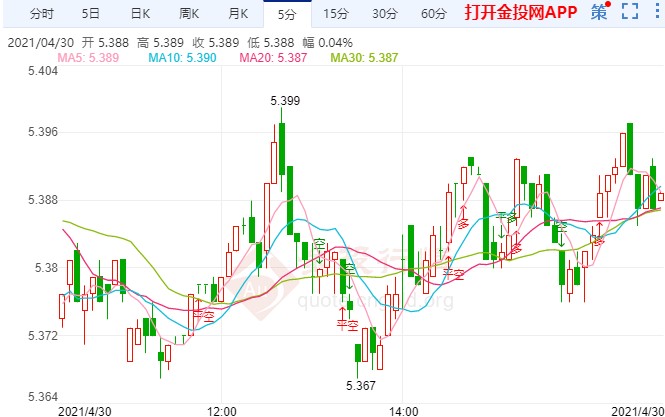Image resolution: width=665 pixels, height=417 pixels.
Task: Click the 5.372 price axis label
Action: click(x=43, y=336)
